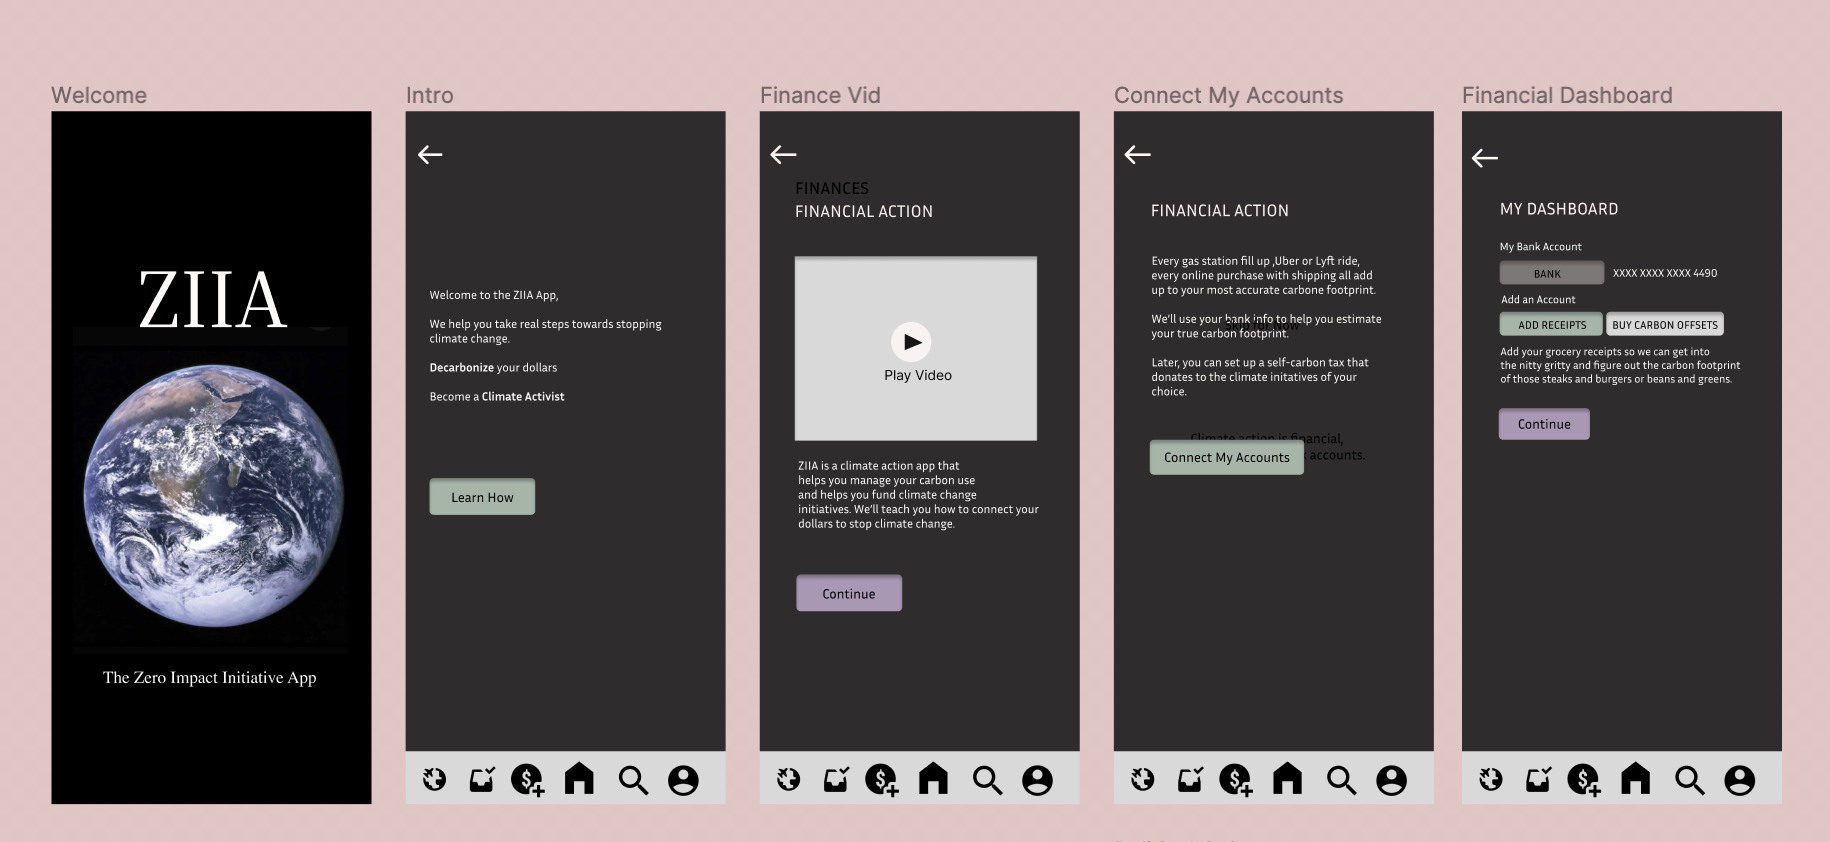This screenshot has width=1830, height=842.
Task: Click the masked account number ending 4490
Action: click(1665, 273)
